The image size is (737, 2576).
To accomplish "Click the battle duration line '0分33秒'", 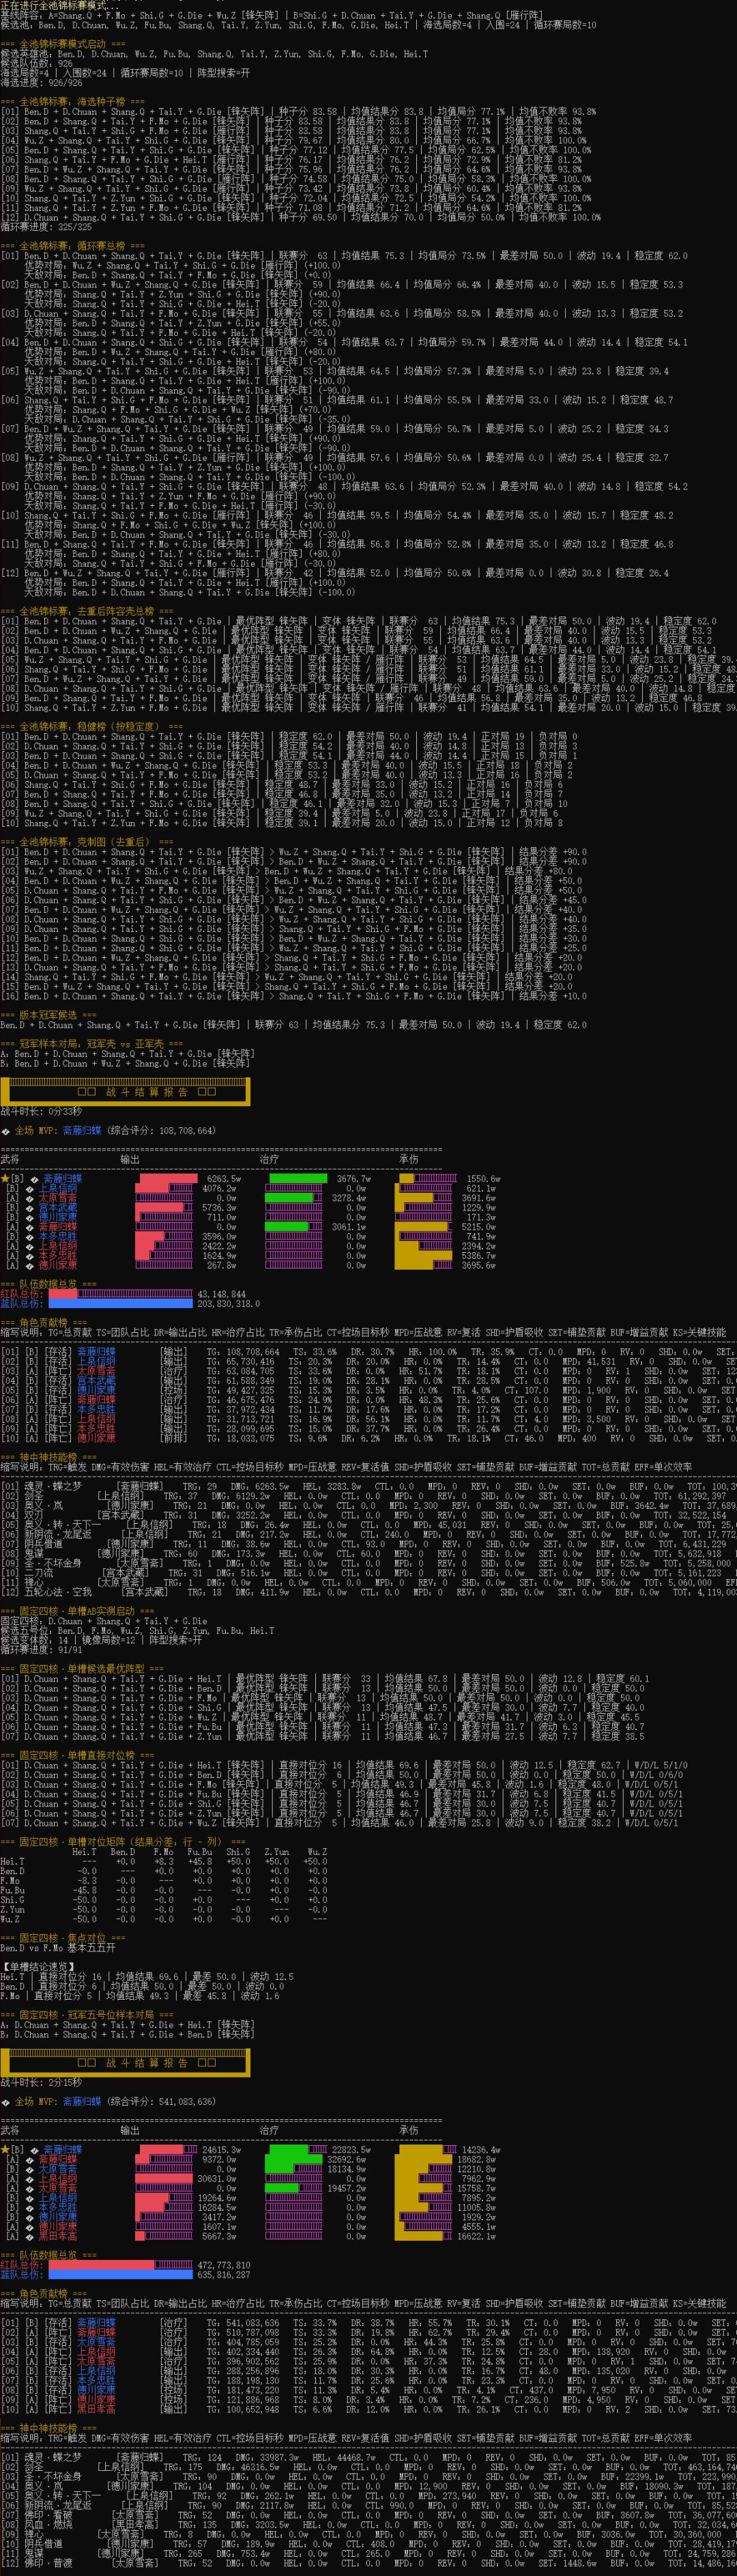I will coord(41,1111).
